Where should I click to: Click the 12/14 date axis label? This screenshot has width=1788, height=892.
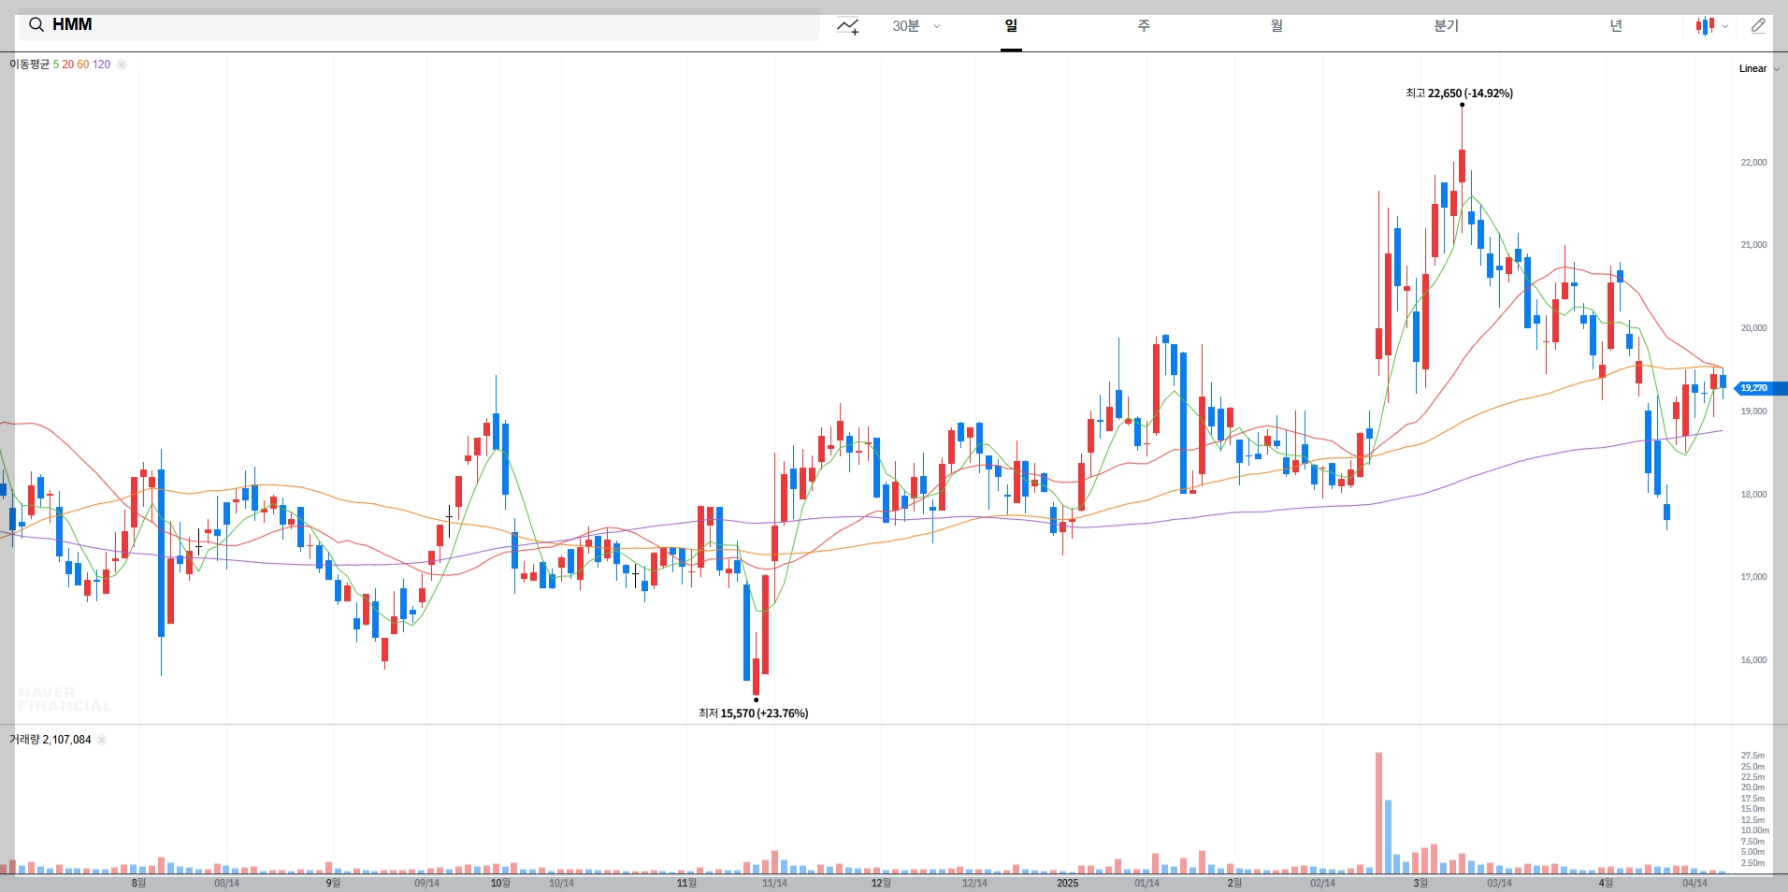(x=974, y=883)
